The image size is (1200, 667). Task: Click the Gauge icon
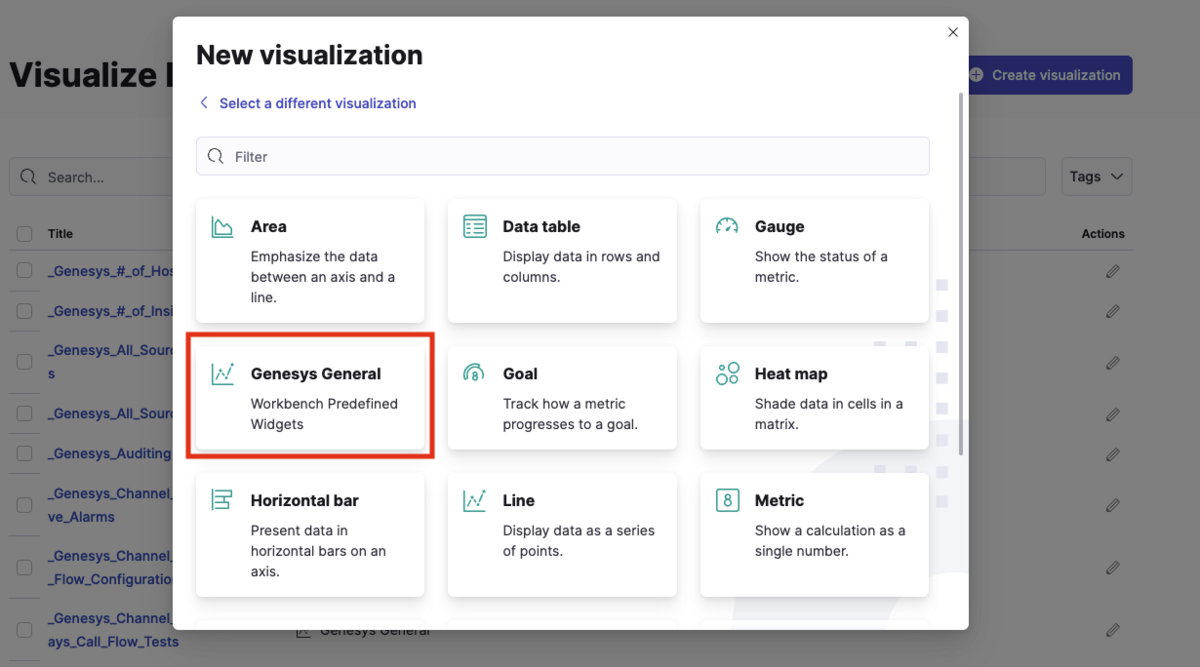[727, 226]
